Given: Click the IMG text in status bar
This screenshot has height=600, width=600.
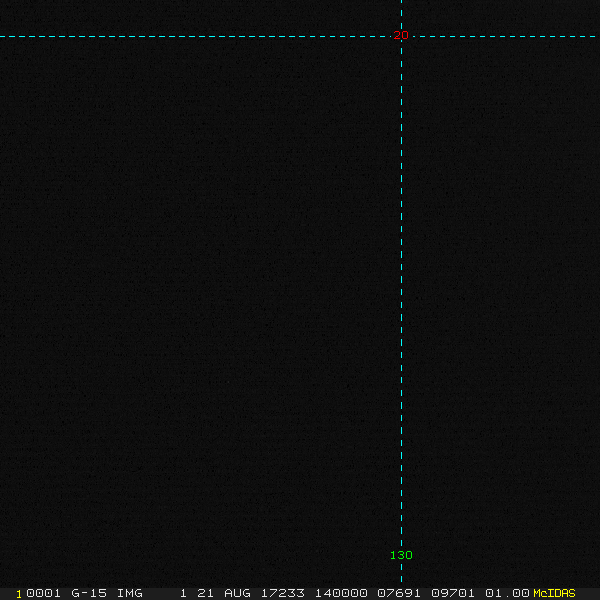Looking at the screenshot, I should 129,593.
